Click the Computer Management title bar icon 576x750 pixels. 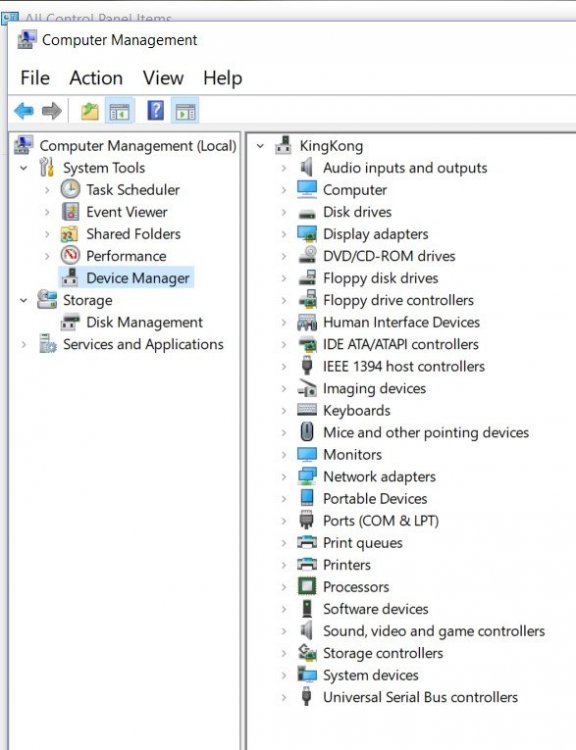(27, 40)
